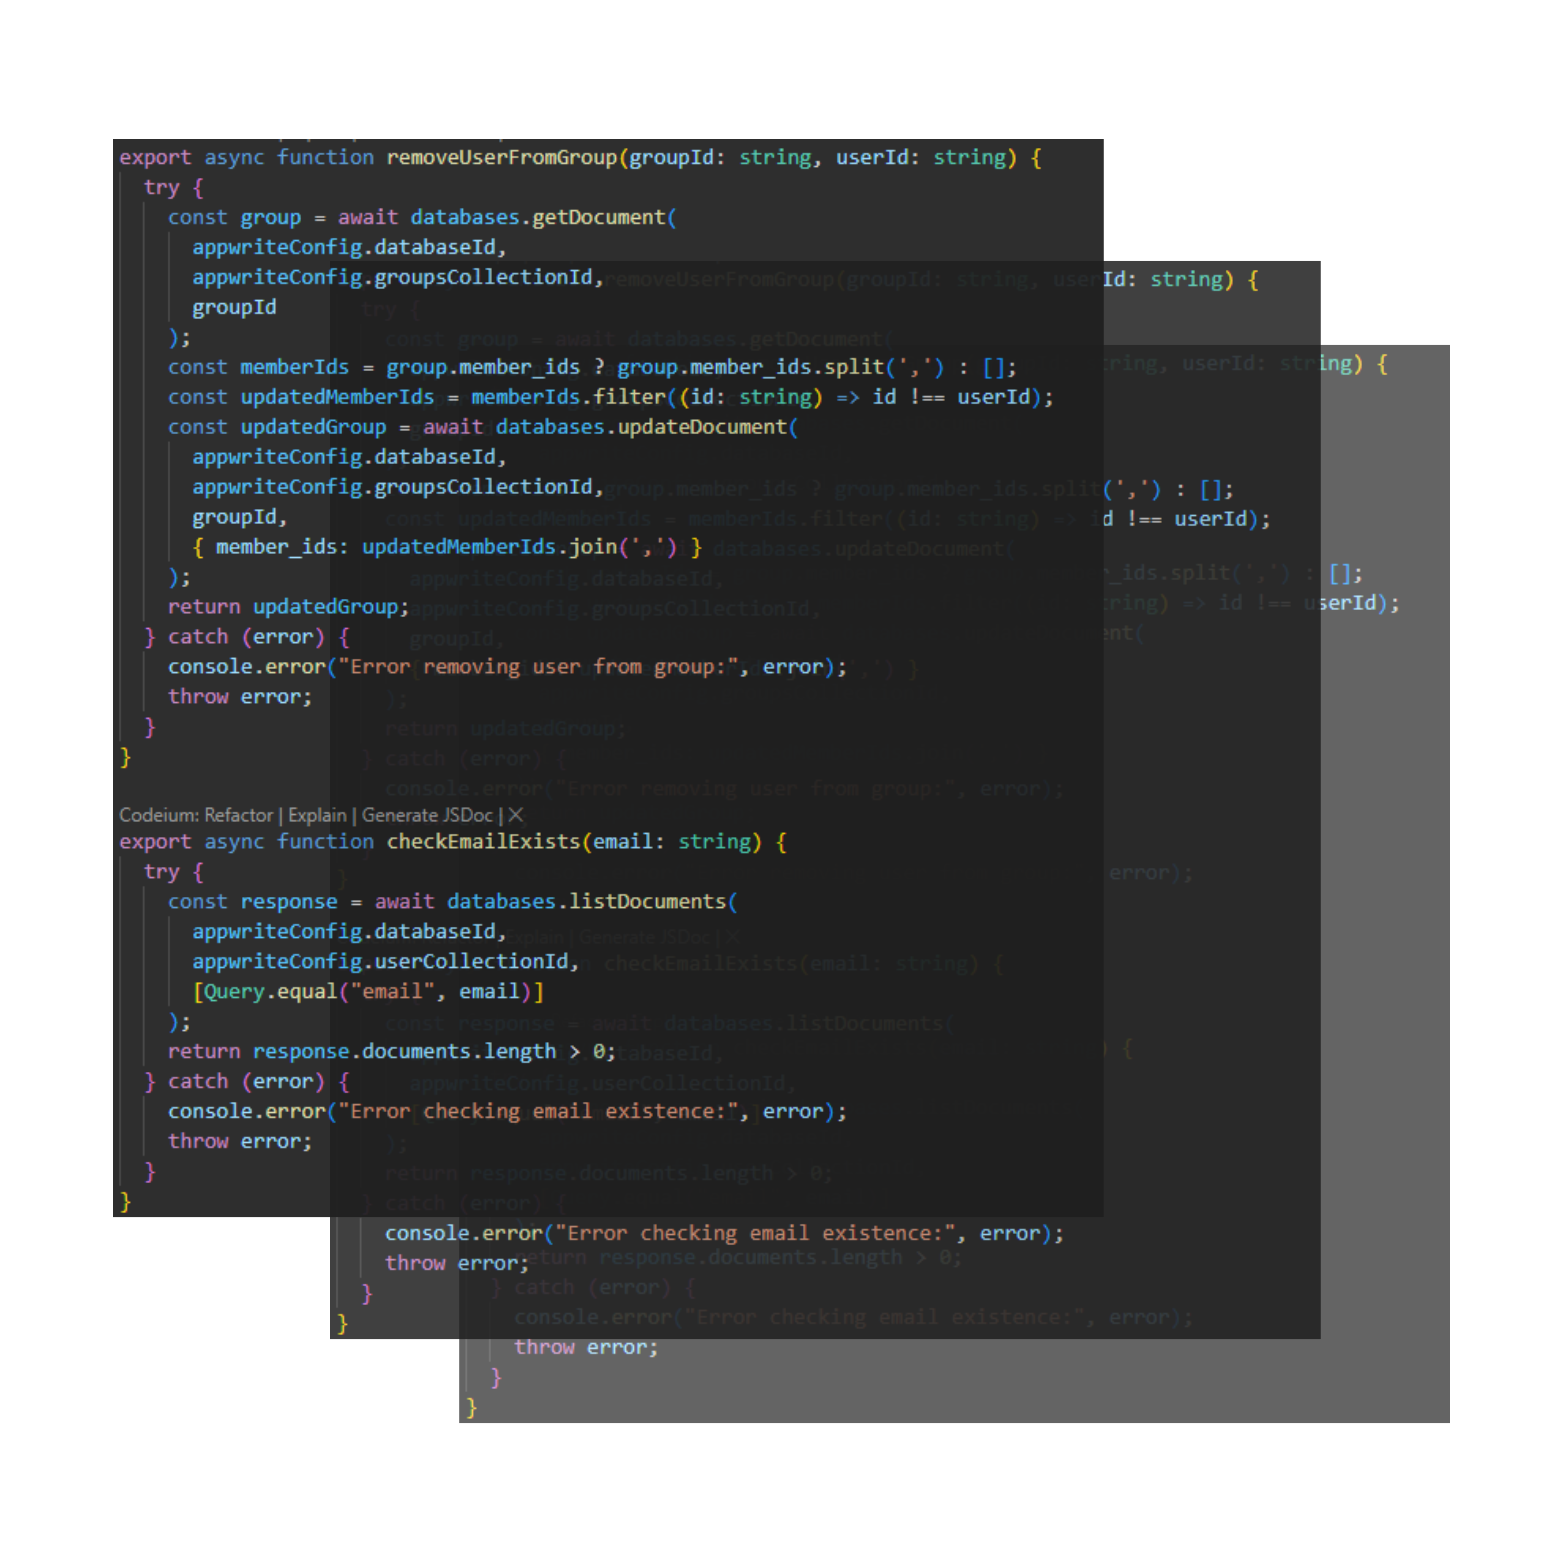The image size is (1563, 1563).
Task: Dismiss the Codeium code lens with X
Action: (516, 815)
